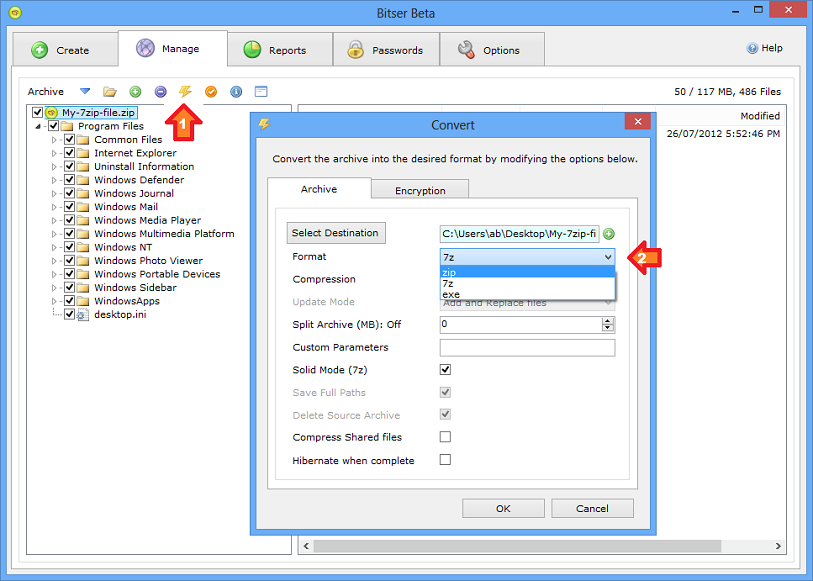Open the archive with the folder icon
813x581 pixels.
tap(109, 91)
